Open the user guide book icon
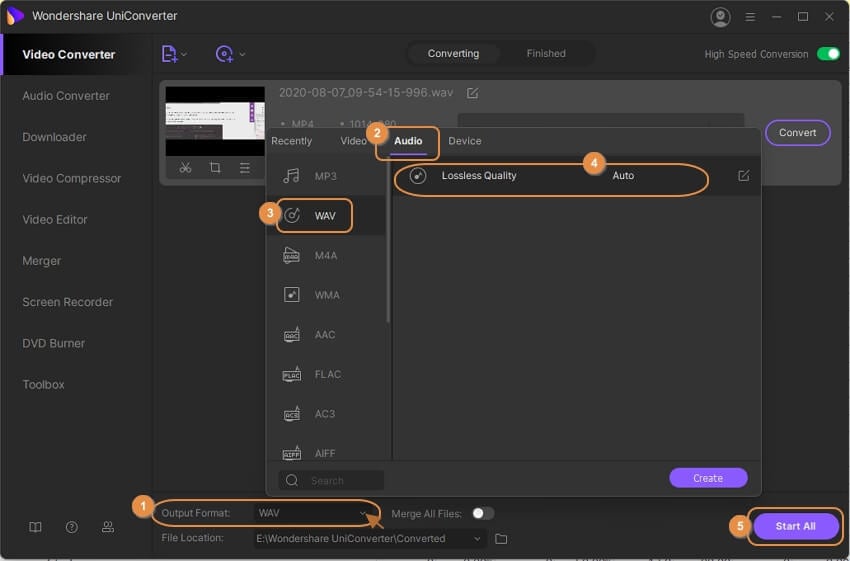 click(35, 527)
